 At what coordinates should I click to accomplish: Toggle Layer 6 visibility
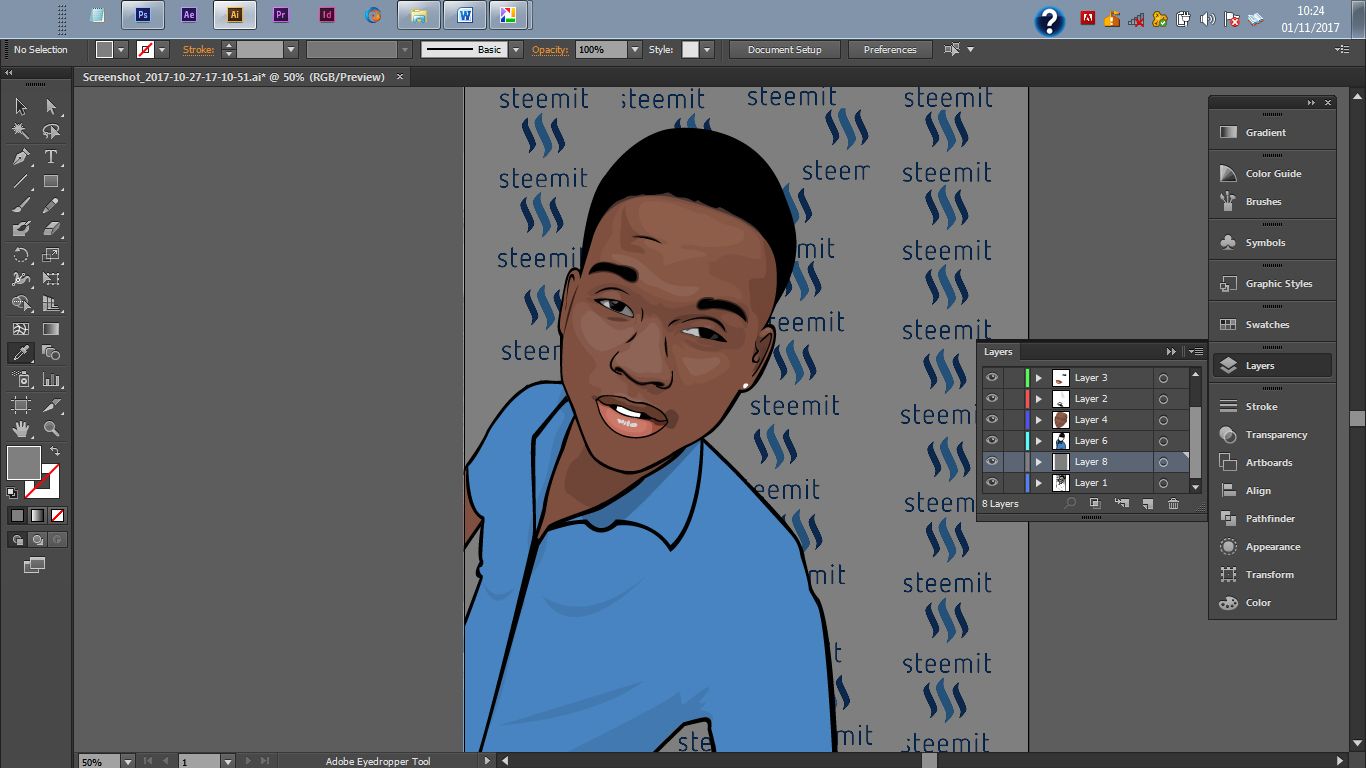click(x=992, y=441)
